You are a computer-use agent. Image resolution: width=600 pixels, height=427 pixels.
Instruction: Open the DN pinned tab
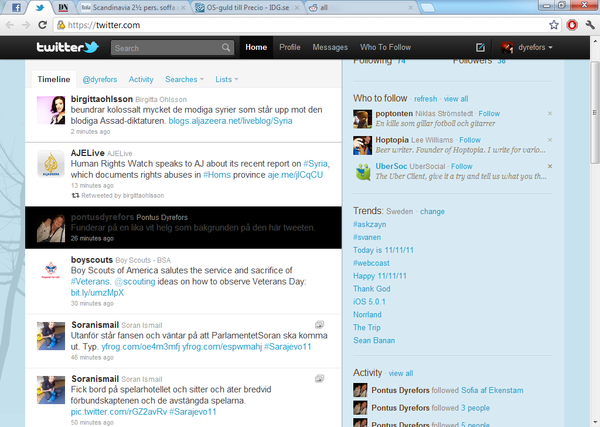[63, 7]
